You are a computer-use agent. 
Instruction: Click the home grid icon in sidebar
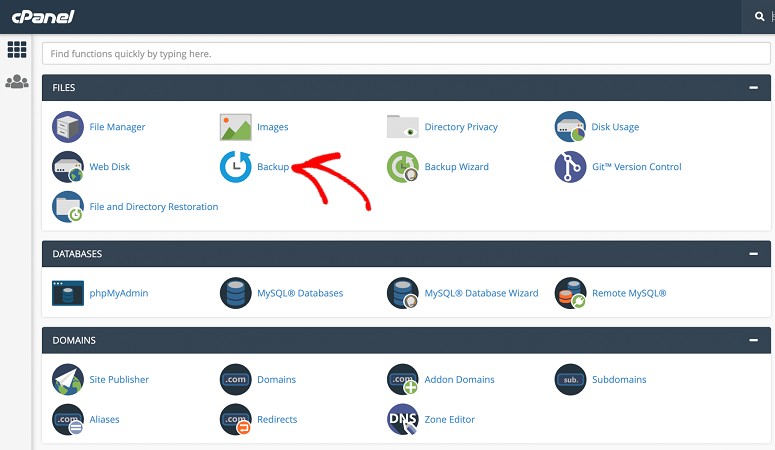click(x=17, y=49)
